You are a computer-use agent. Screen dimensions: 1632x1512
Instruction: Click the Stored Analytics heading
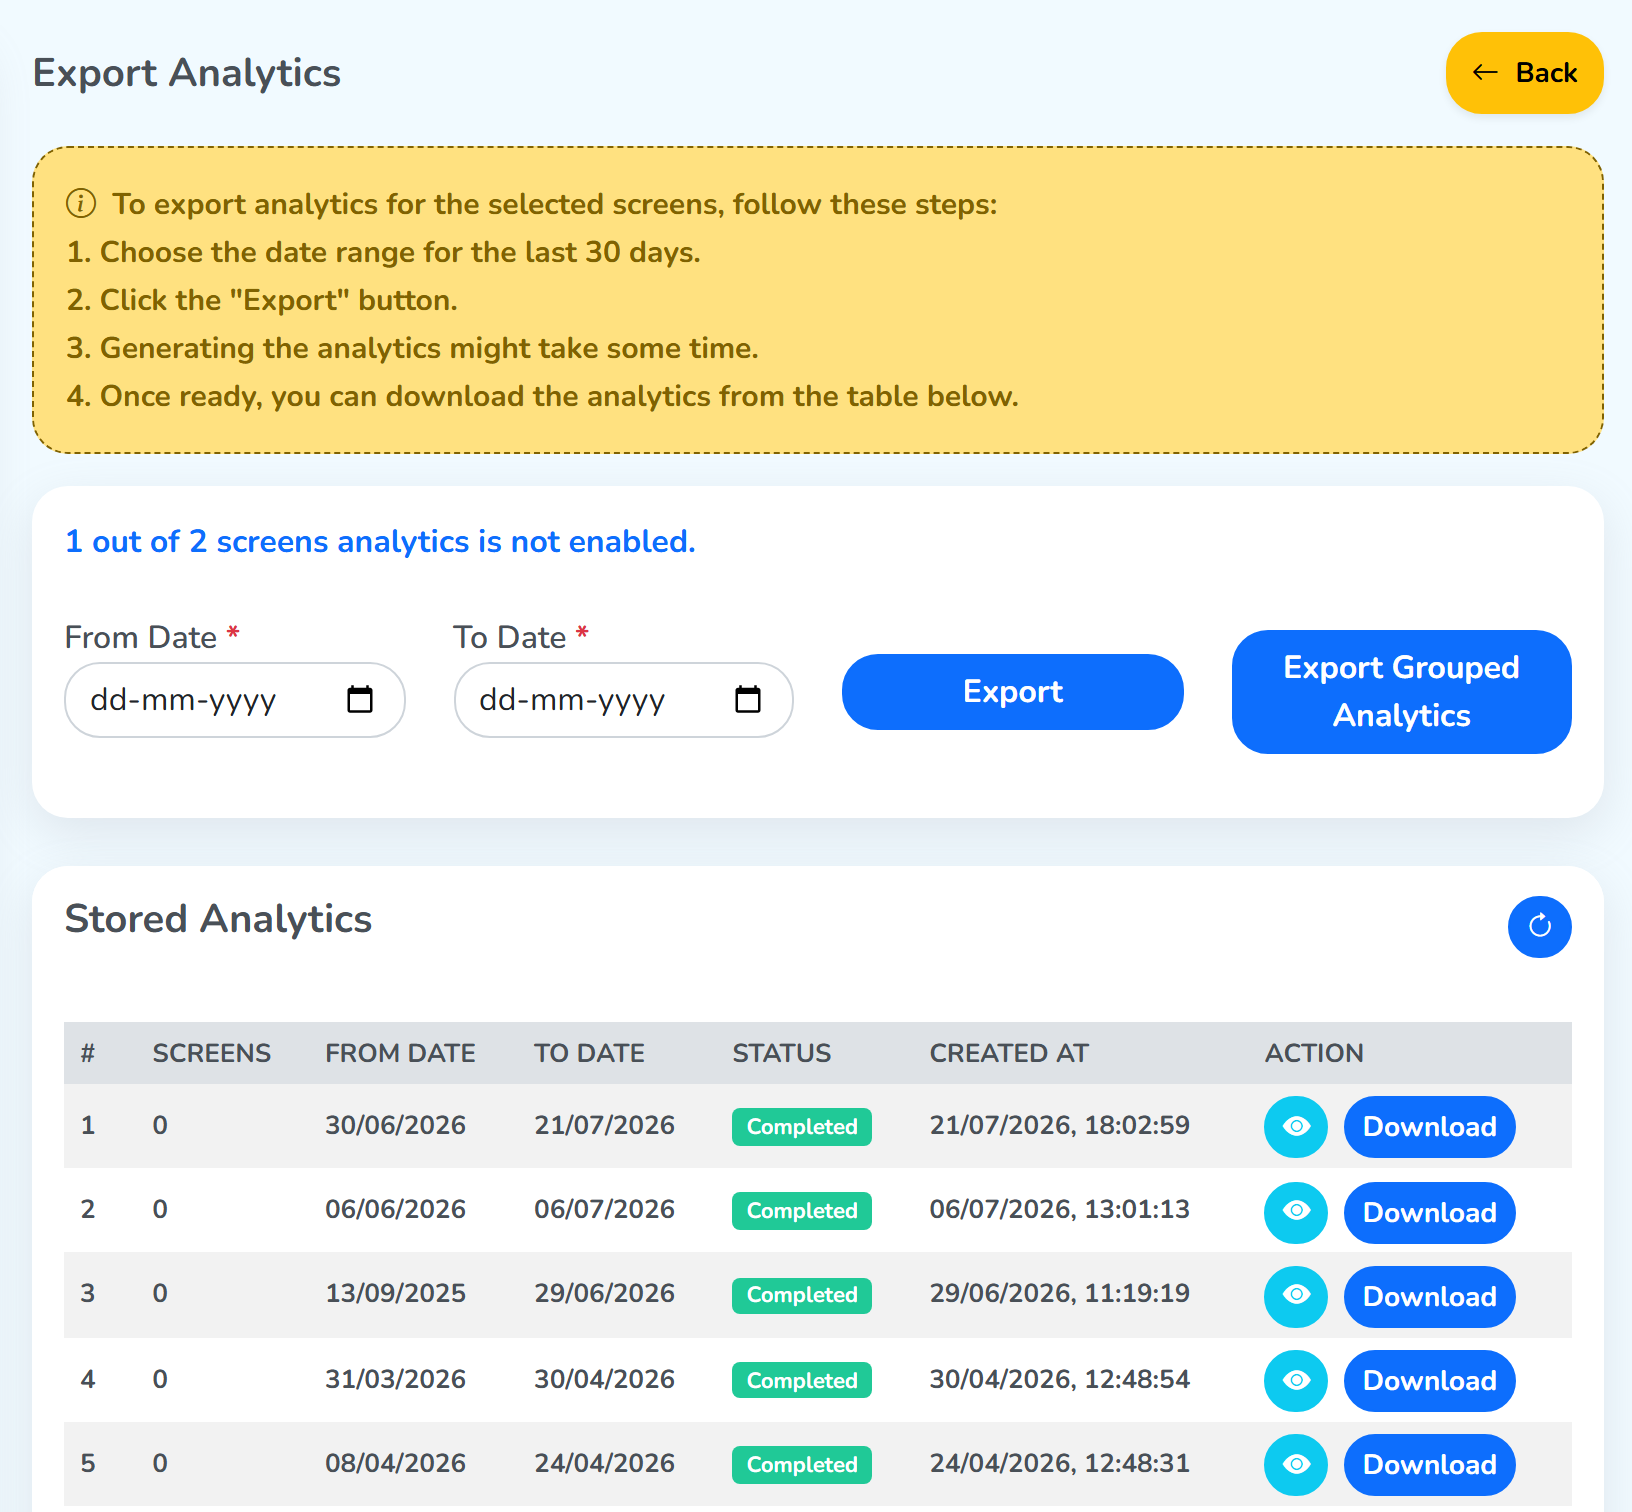(218, 919)
